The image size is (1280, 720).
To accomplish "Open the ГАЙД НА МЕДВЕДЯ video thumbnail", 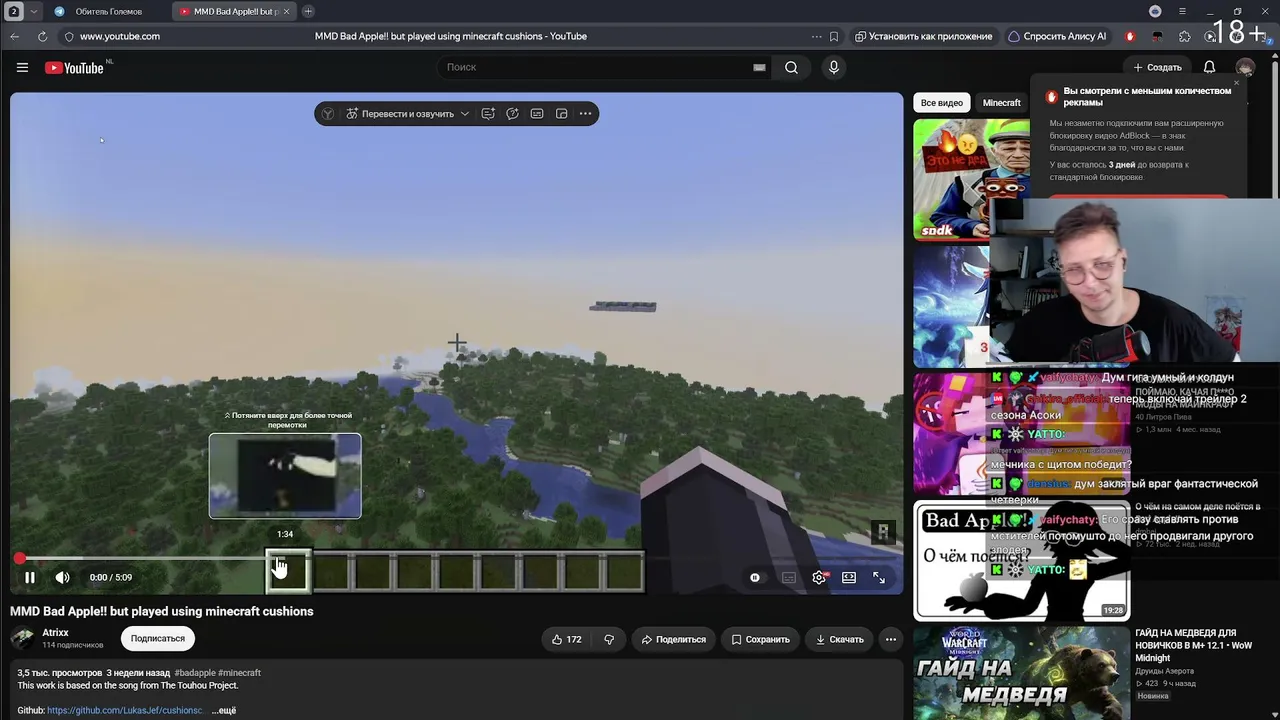I will tap(1021, 673).
